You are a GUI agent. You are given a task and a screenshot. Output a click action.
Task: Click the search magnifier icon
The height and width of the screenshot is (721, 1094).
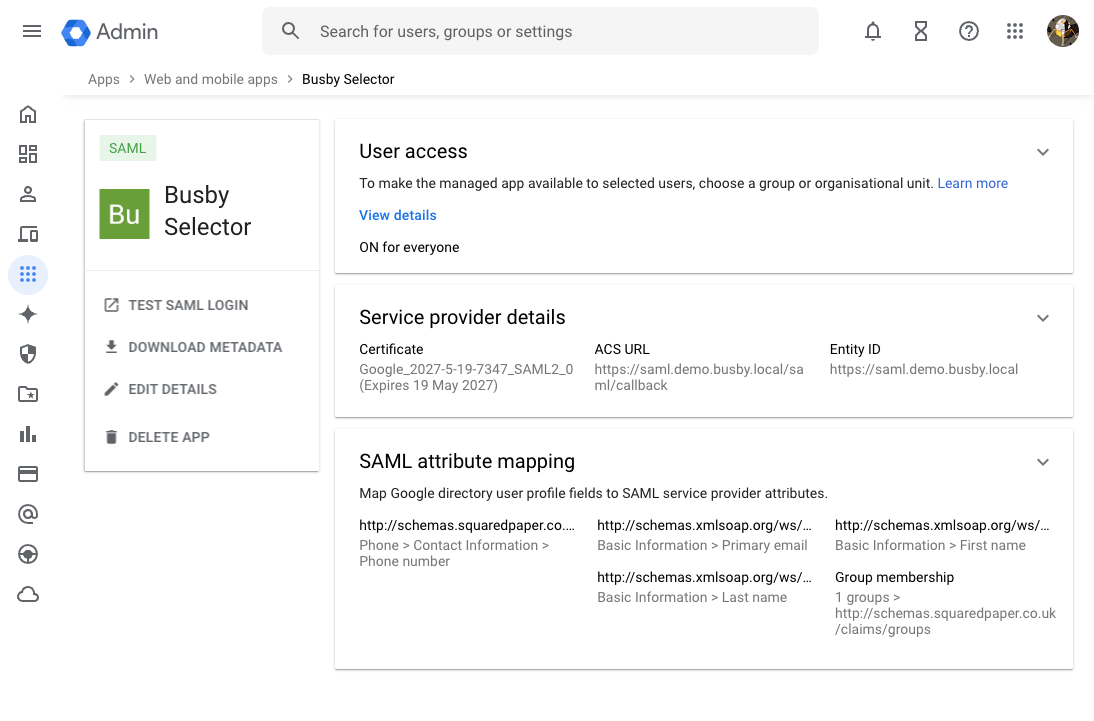[x=290, y=31]
